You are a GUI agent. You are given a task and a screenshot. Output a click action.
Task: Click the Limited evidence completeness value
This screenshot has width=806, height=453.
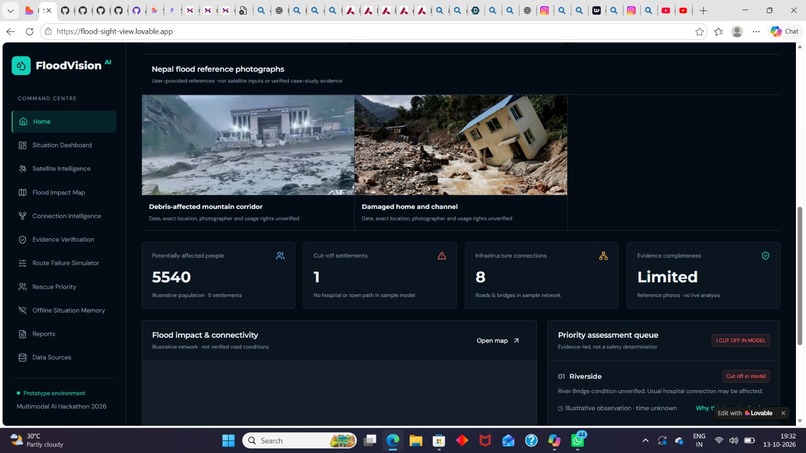coord(667,277)
